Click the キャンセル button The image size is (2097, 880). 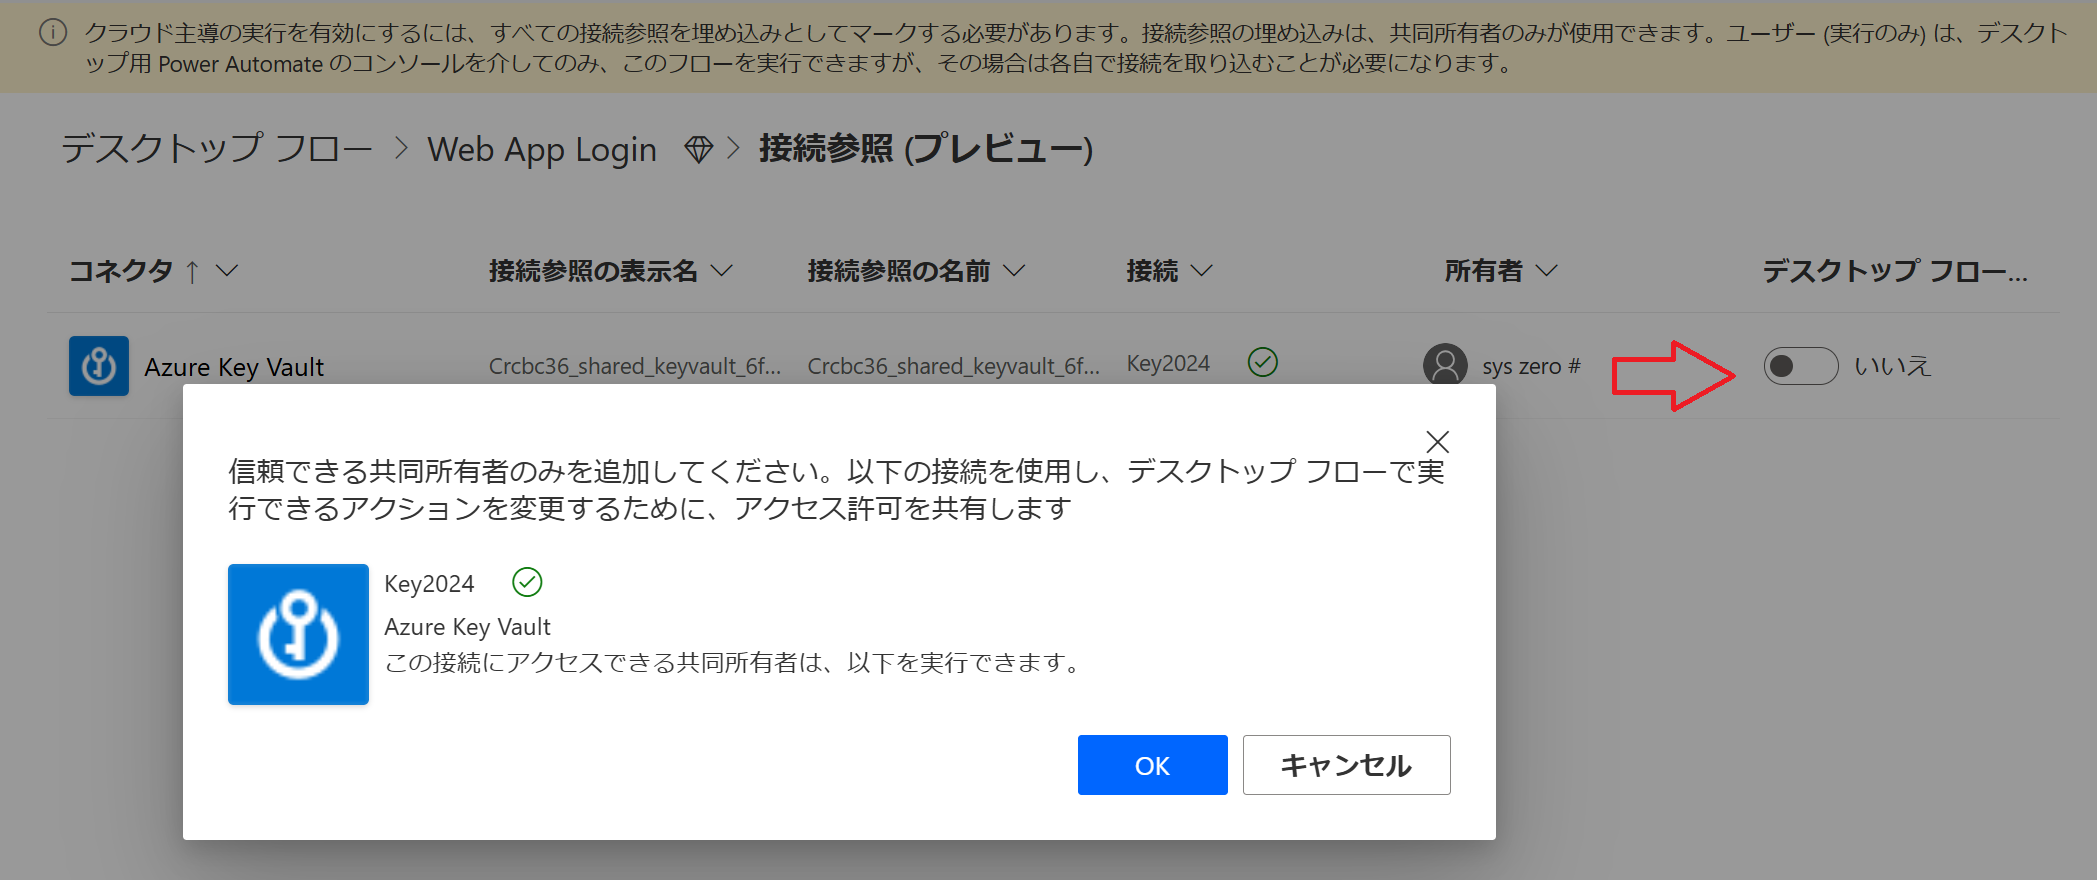pyautogui.click(x=1346, y=765)
